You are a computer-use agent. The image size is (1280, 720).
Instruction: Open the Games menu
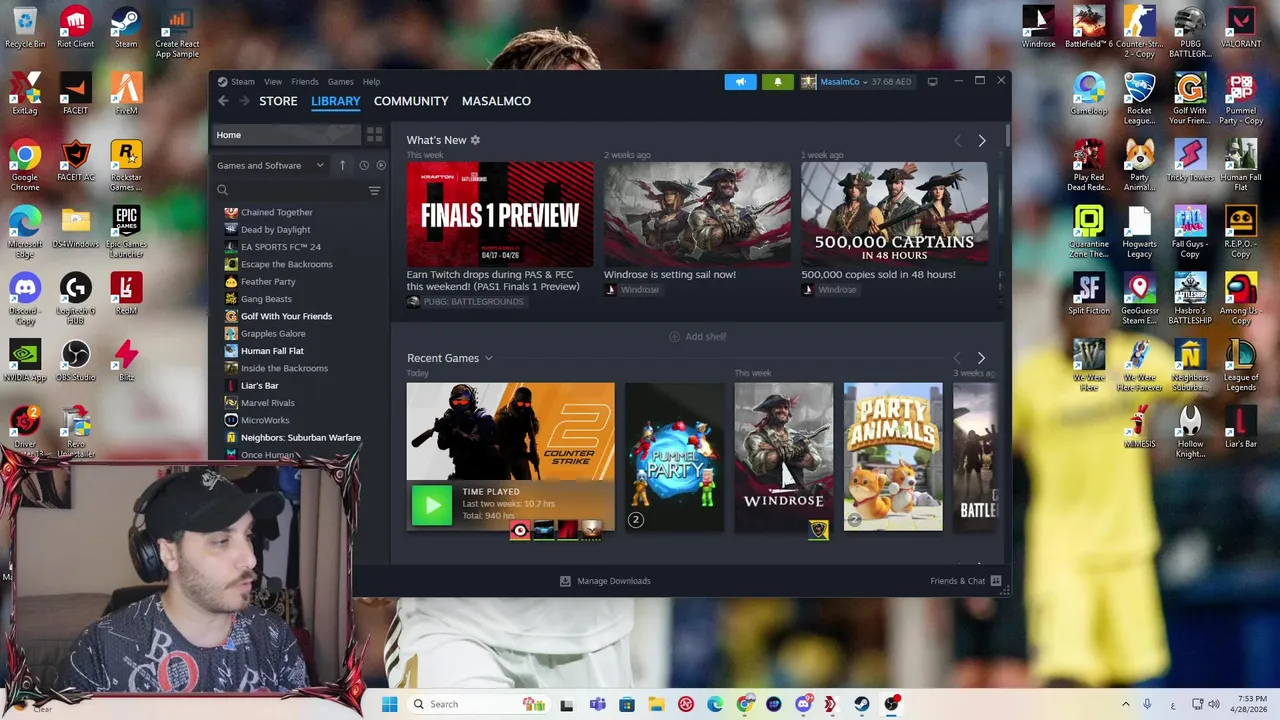coord(341,82)
